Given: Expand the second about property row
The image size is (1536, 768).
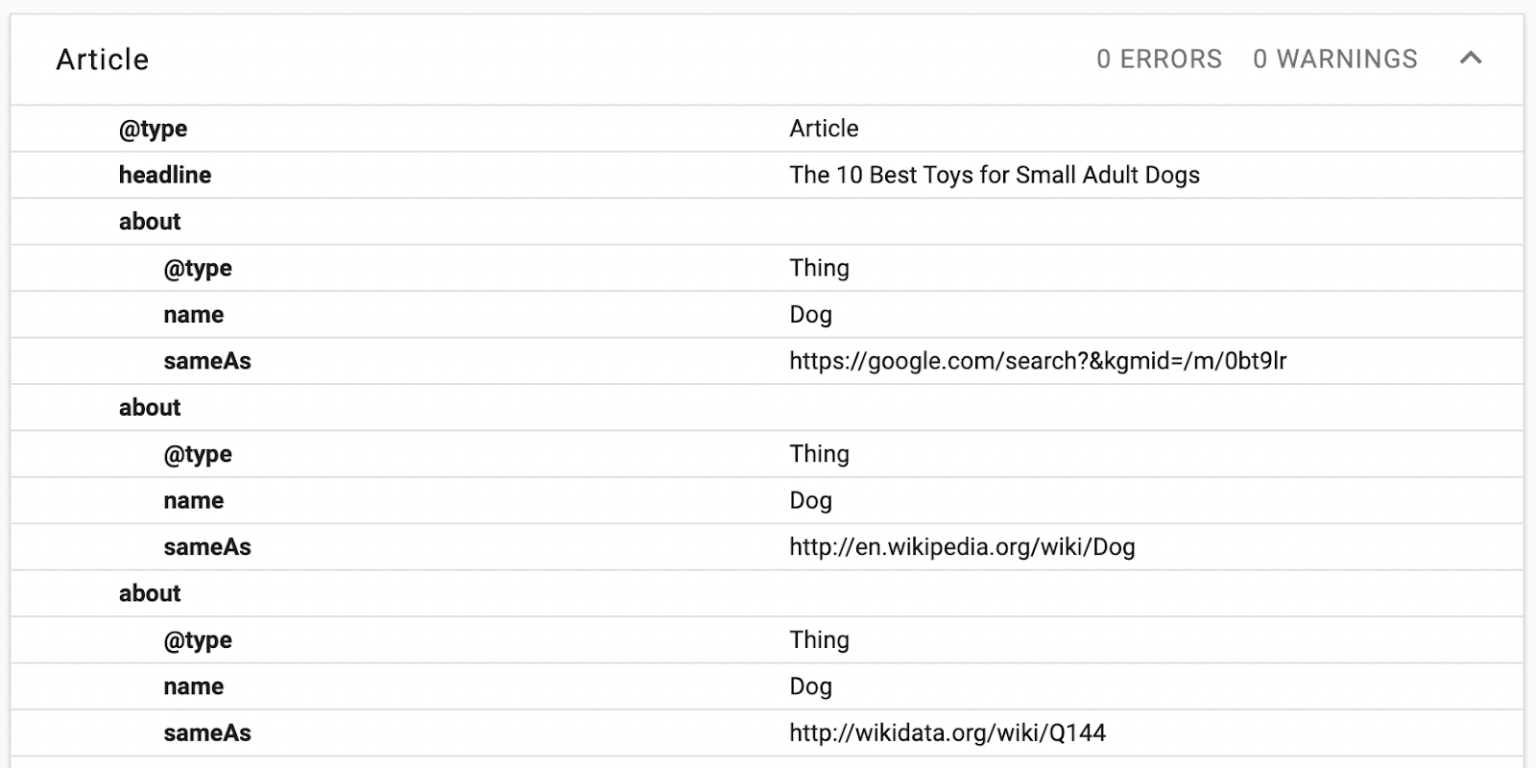Looking at the screenshot, I should (x=149, y=407).
